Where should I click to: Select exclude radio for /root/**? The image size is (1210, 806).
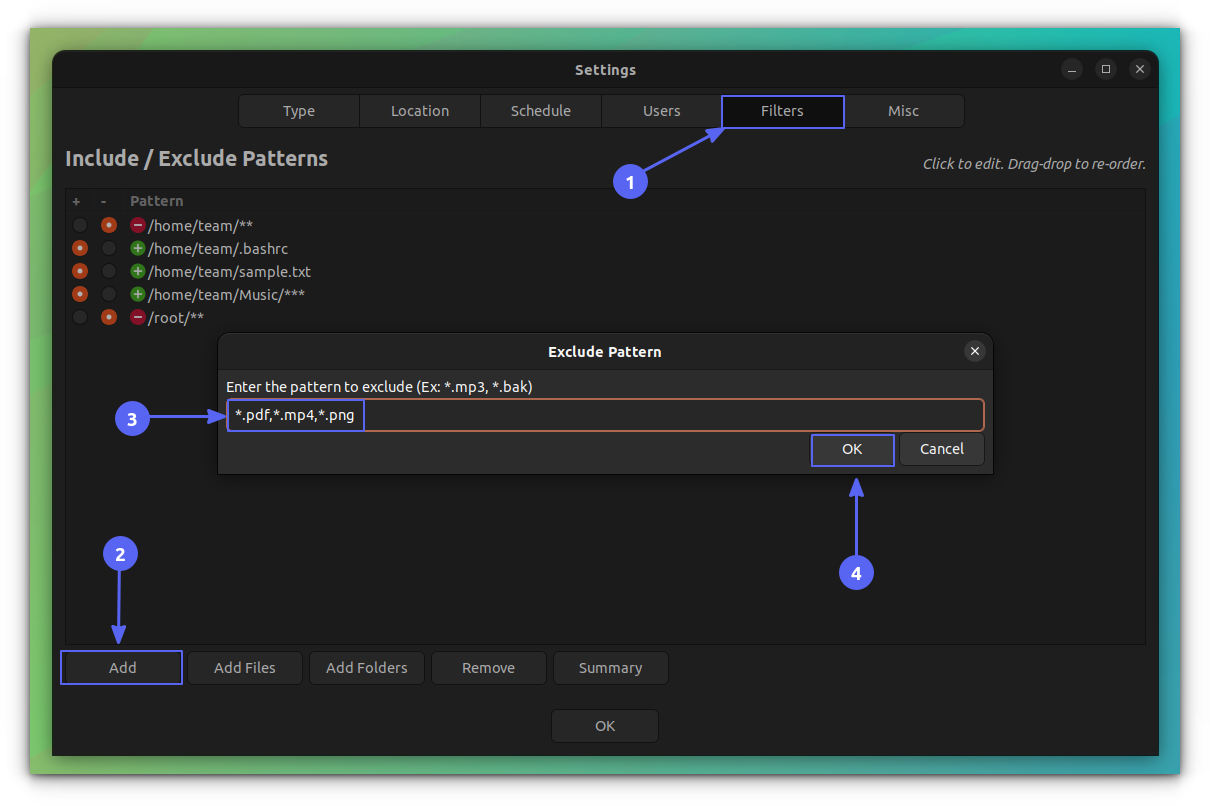(x=109, y=317)
